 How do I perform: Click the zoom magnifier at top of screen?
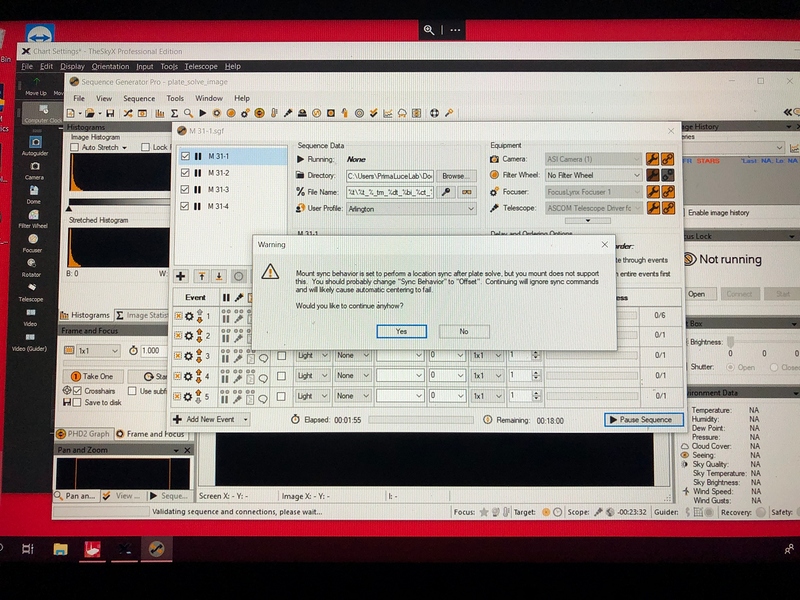coord(429,30)
